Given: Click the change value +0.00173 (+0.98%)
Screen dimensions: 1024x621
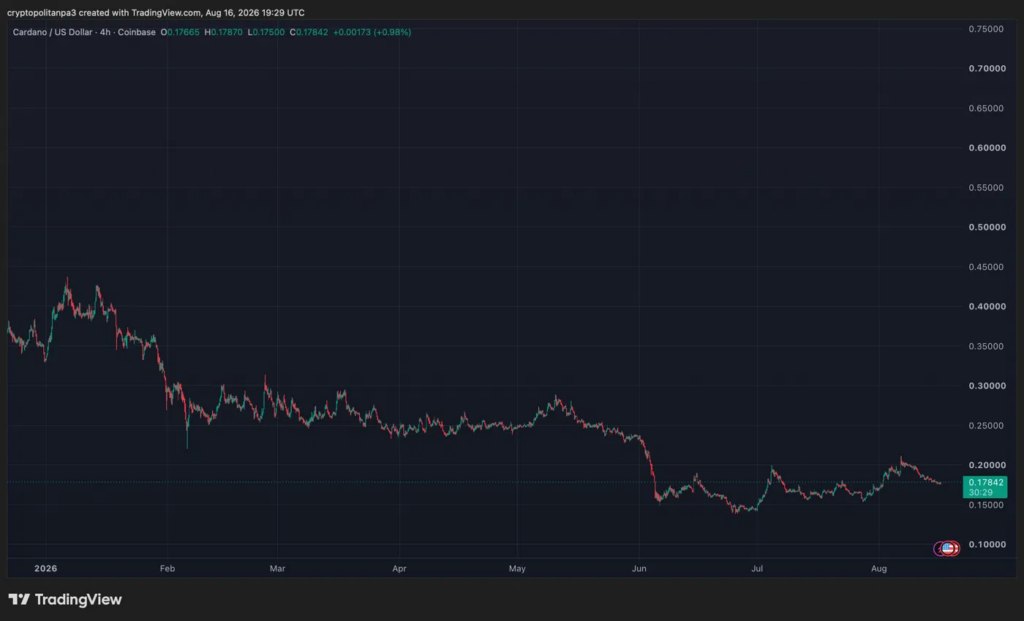Looking at the screenshot, I should (372, 32).
